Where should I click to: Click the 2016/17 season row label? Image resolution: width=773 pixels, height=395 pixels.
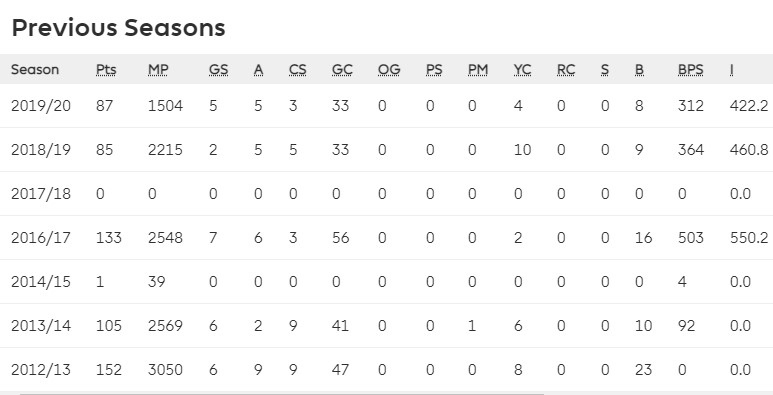tap(41, 238)
